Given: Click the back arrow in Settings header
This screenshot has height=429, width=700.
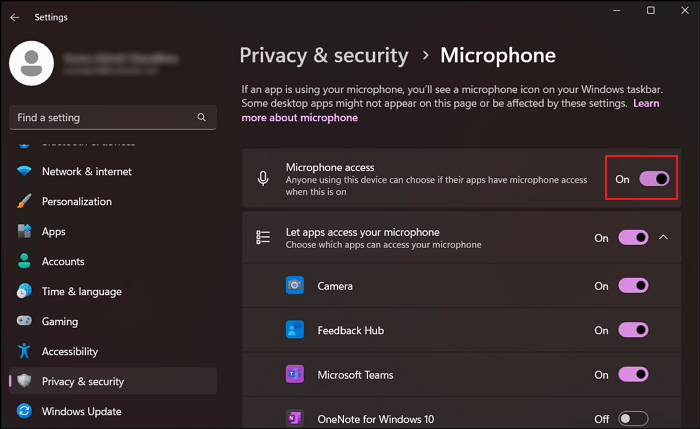Looking at the screenshot, I should point(14,17).
